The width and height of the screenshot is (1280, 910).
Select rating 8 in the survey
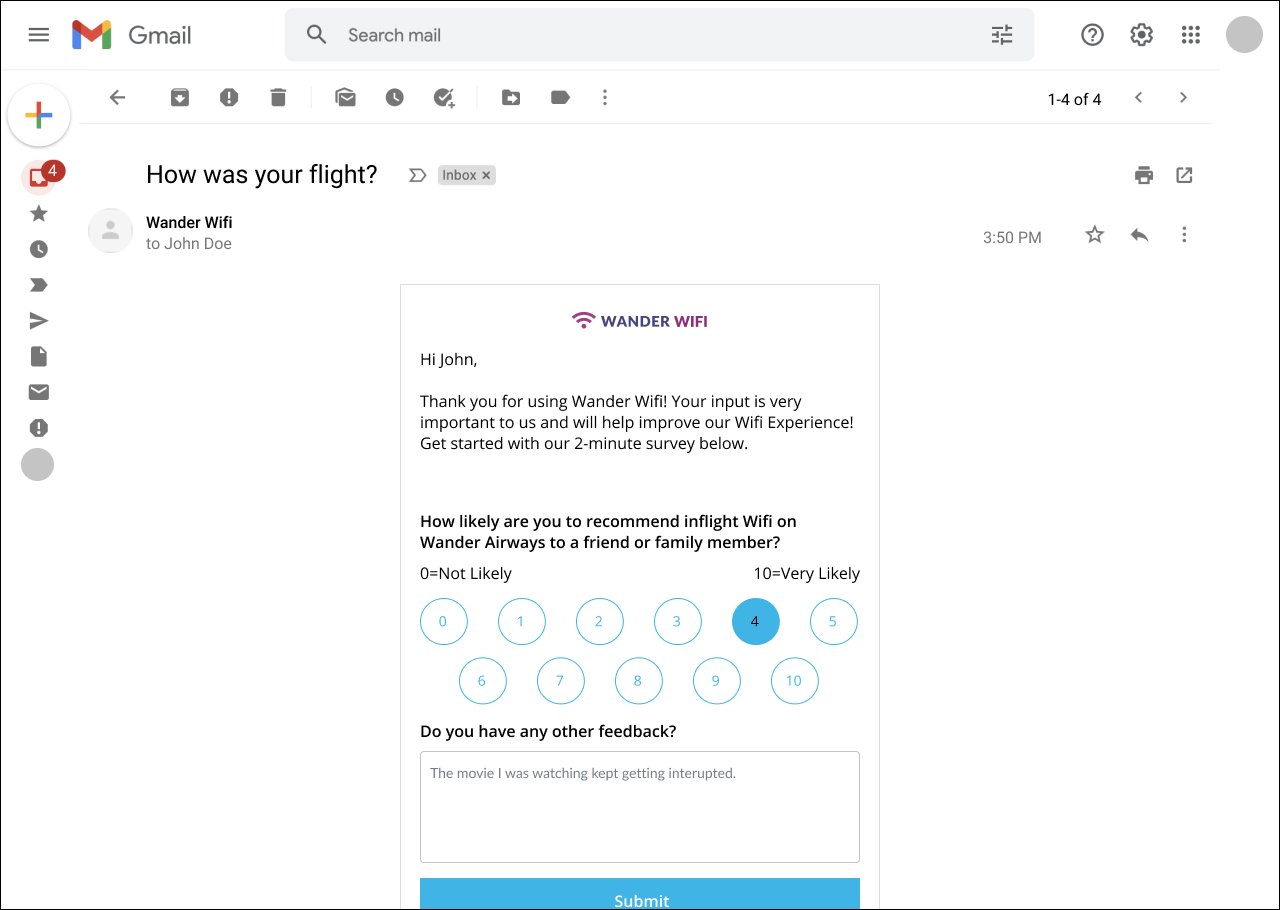tap(638, 681)
